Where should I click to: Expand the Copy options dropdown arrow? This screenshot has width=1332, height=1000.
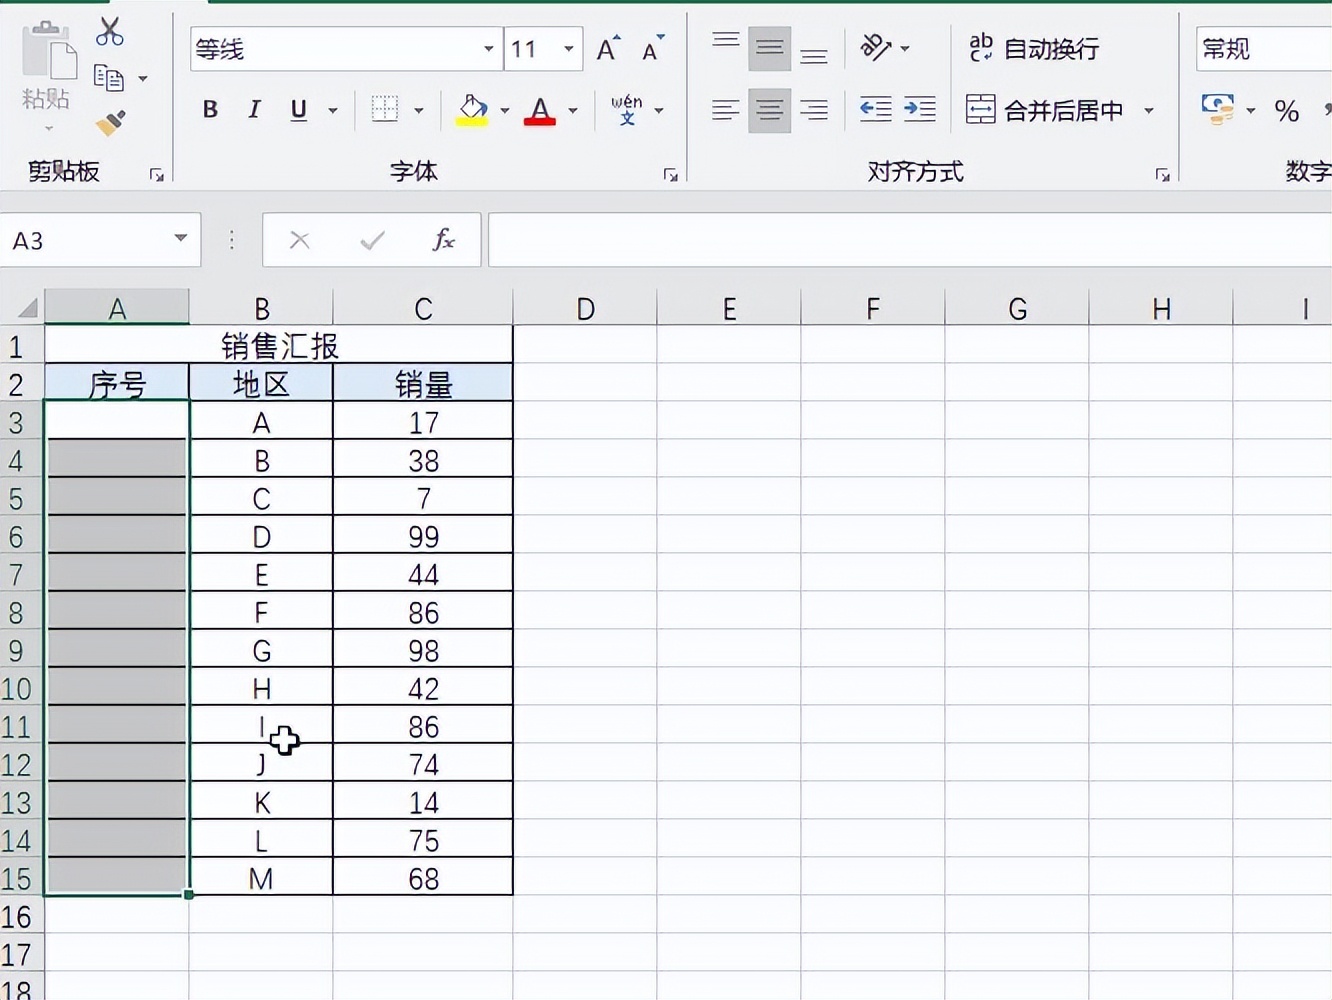(143, 78)
